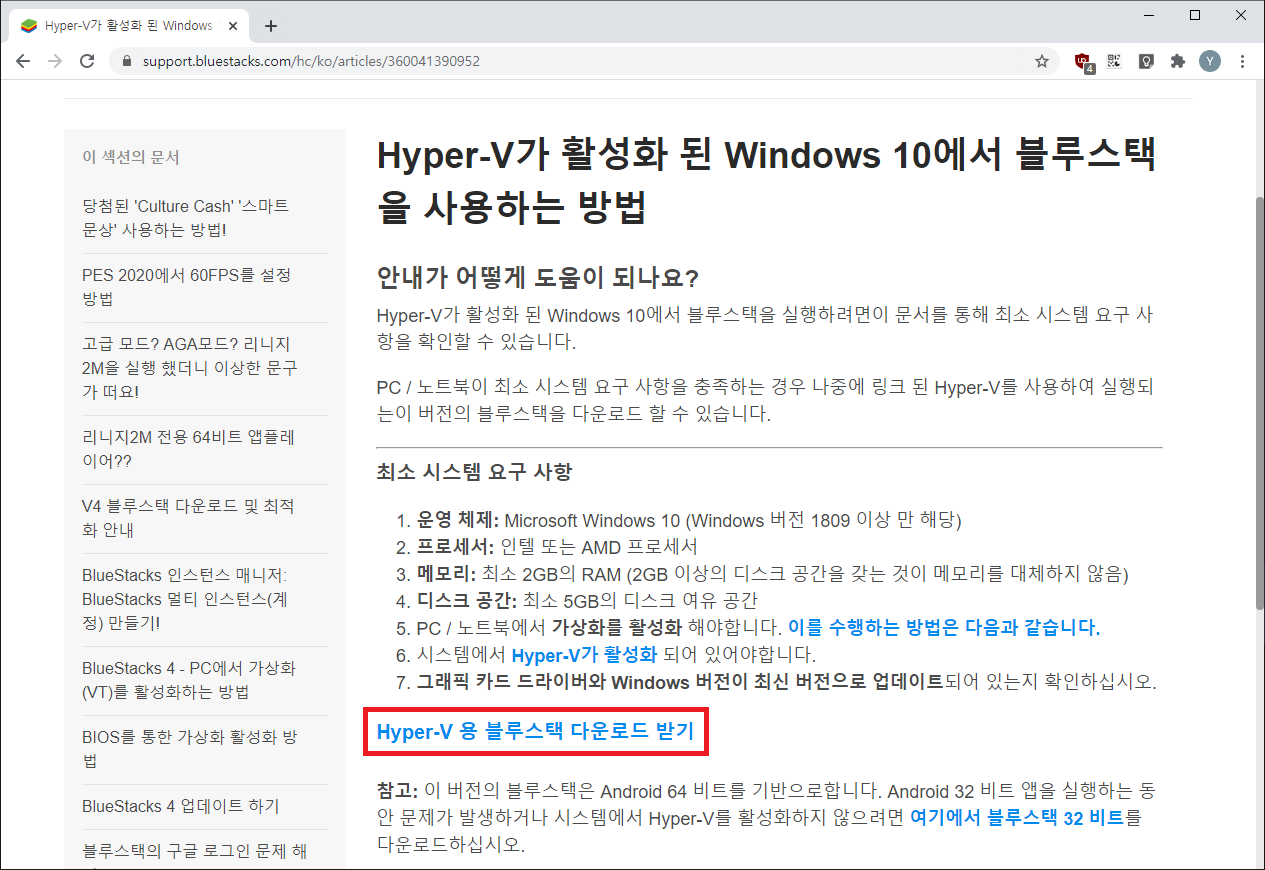Click the 그래픽 카드 드라이버 requirement line
This screenshot has height=870, width=1265.
pyautogui.click(x=787, y=682)
